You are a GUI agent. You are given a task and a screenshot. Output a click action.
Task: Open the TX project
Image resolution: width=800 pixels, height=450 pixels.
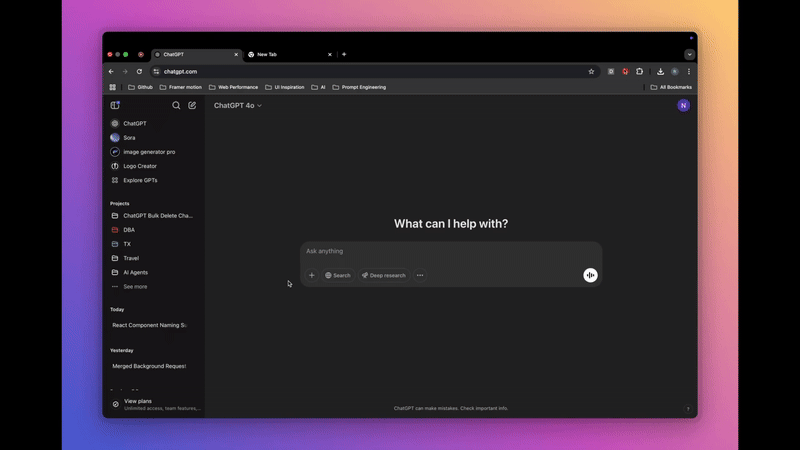[x=154, y=244]
